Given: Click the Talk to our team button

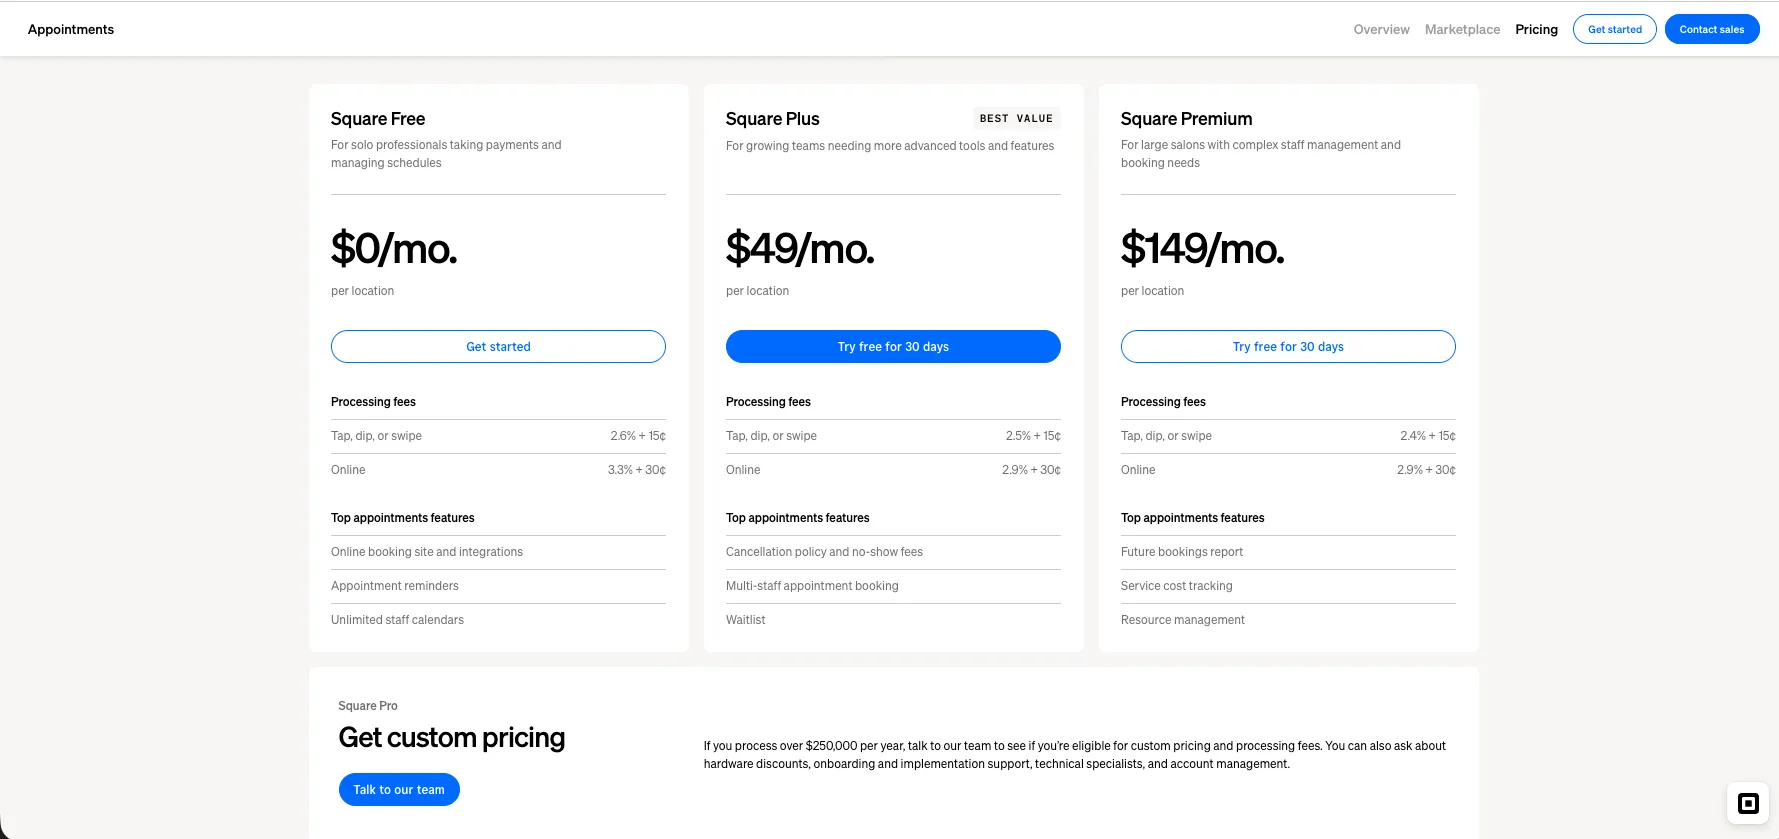Looking at the screenshot, I should 399,790.
